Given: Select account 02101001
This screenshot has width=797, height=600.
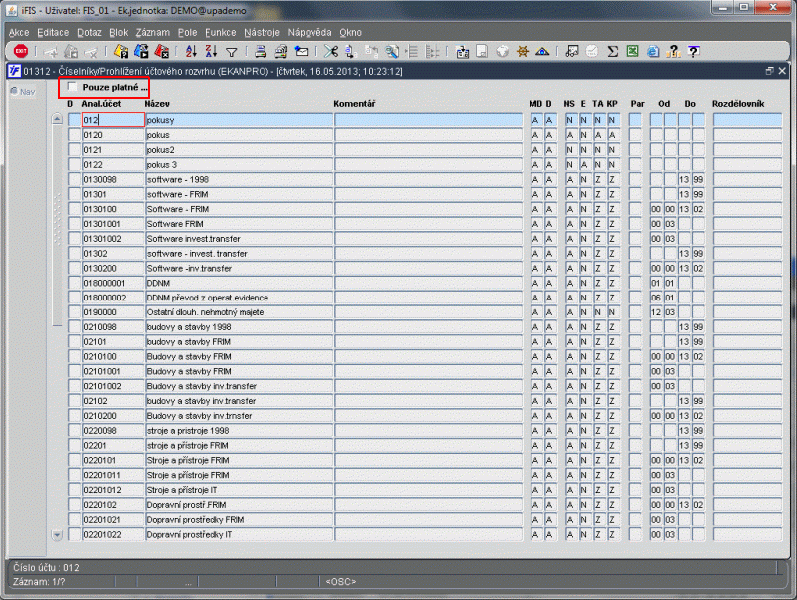Looking at the screenshot, I should click(113, 371).
